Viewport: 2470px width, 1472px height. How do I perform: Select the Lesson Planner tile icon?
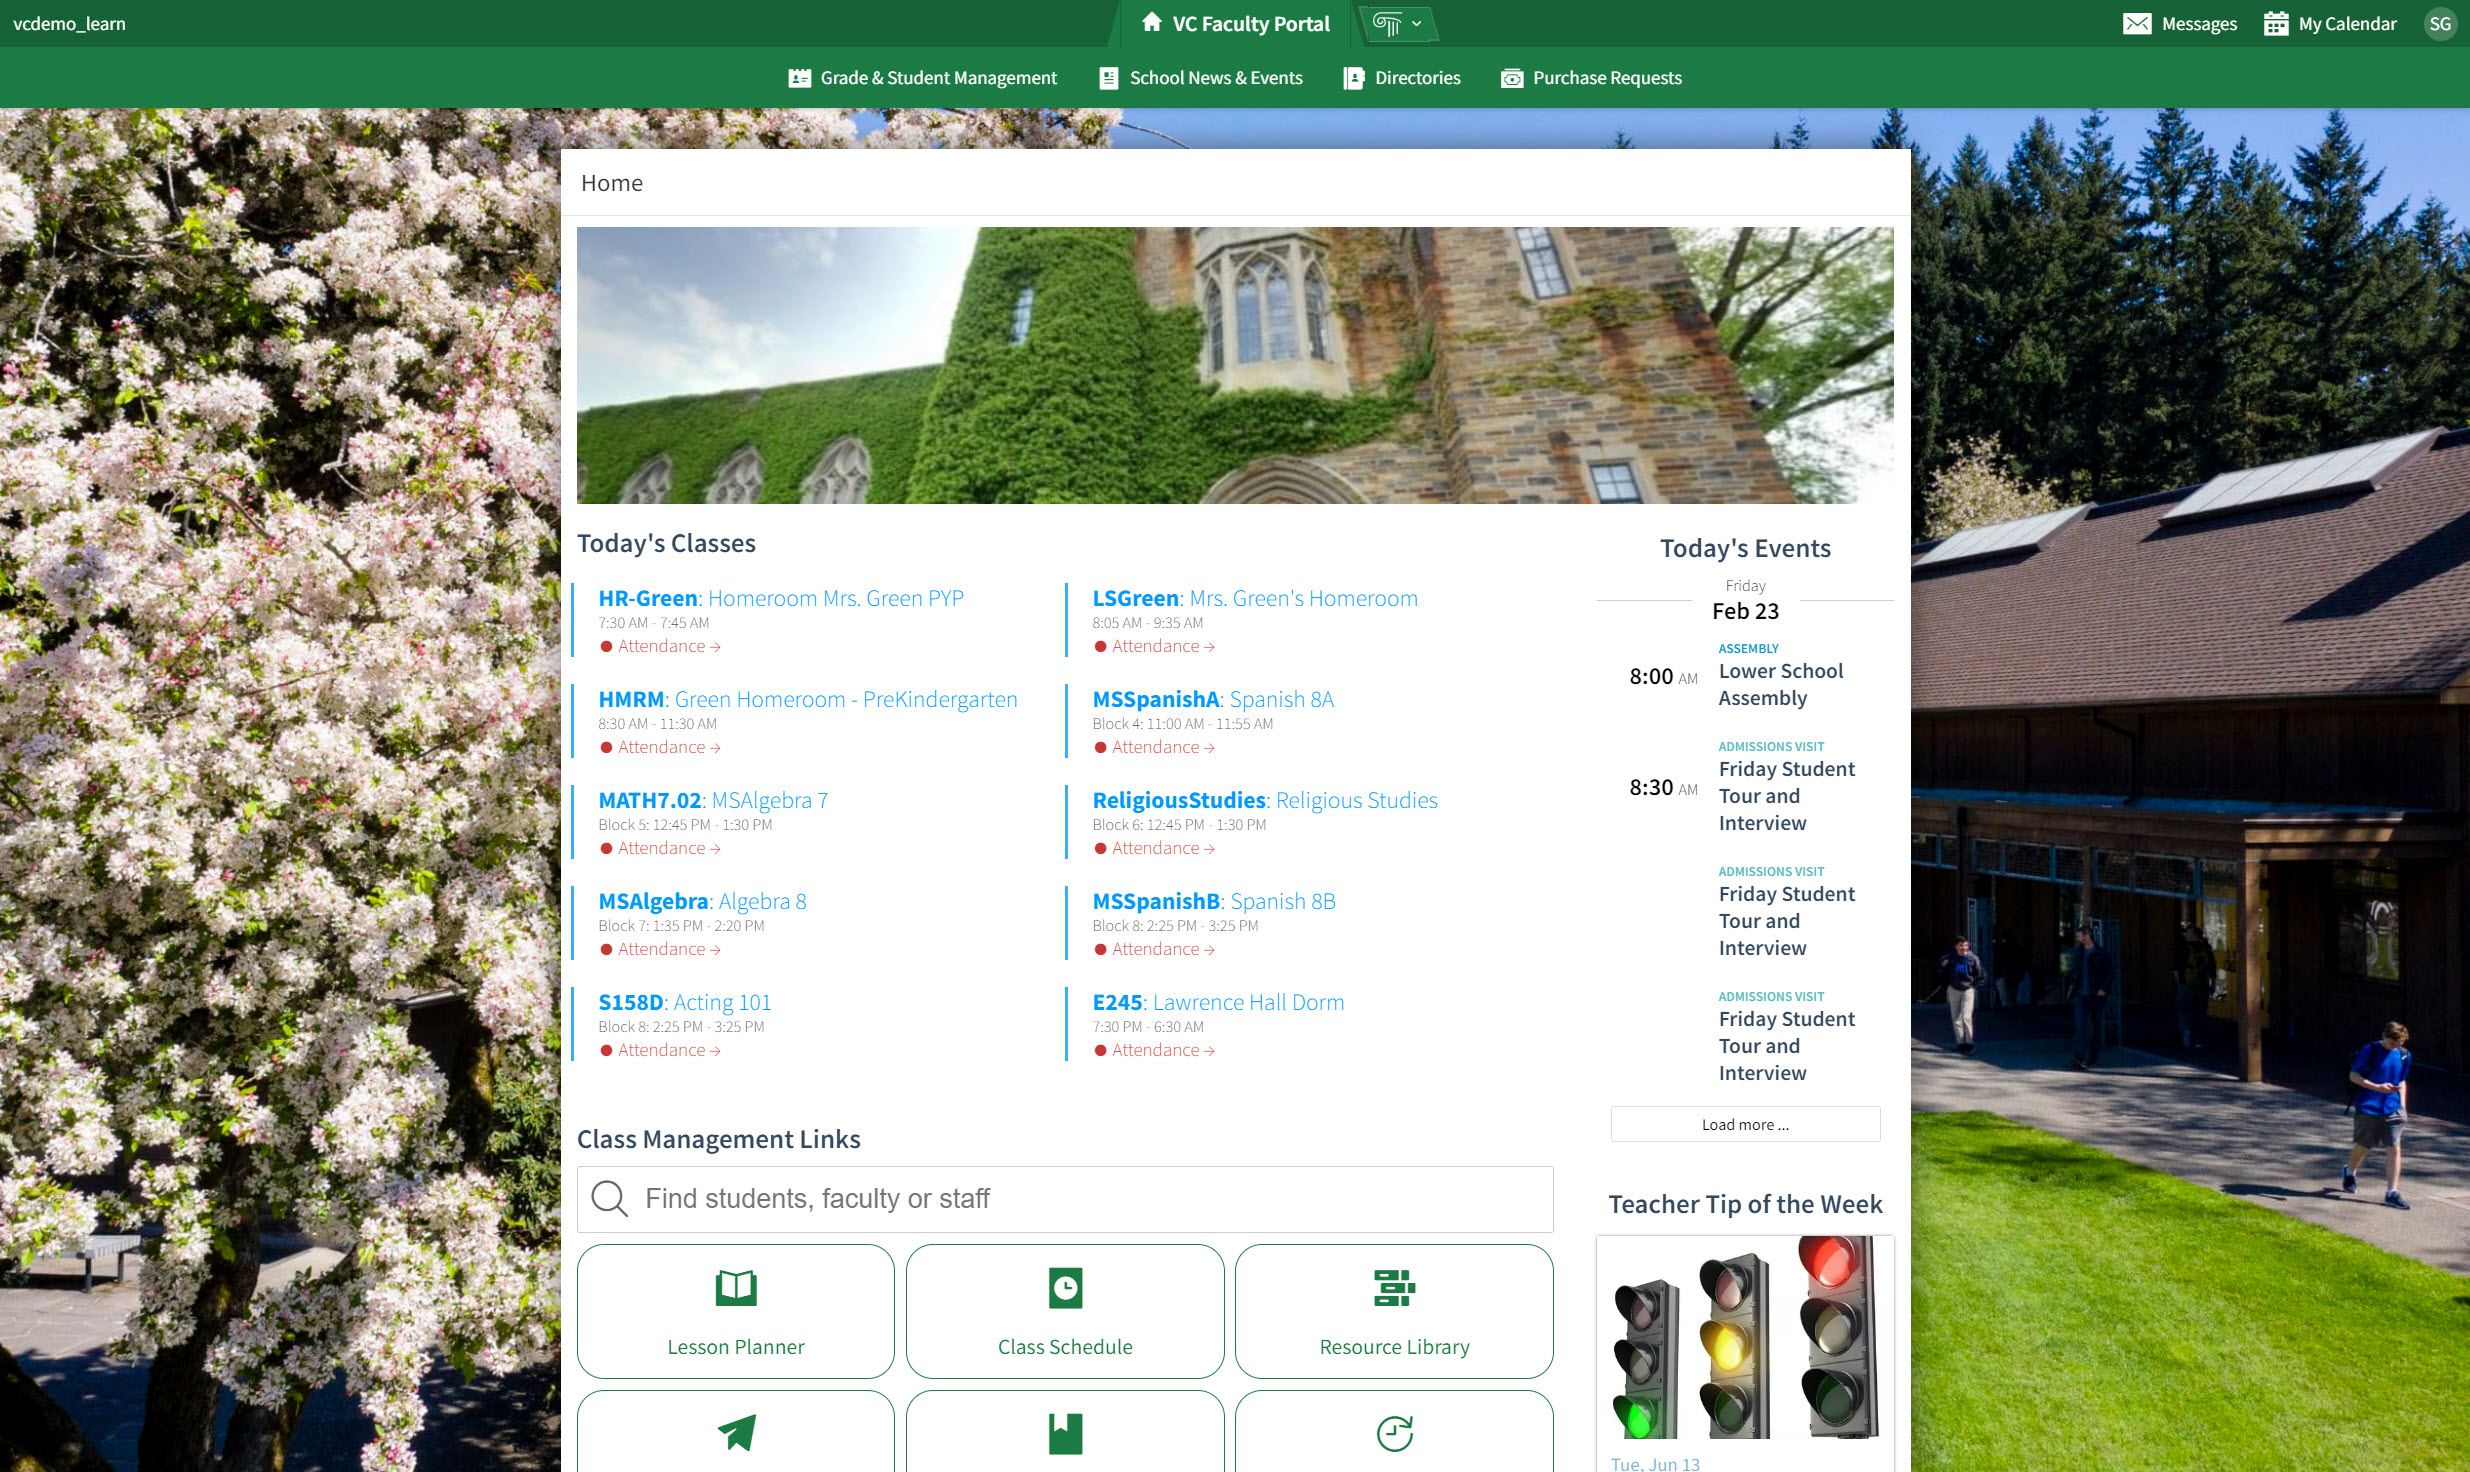(735, 1288)
